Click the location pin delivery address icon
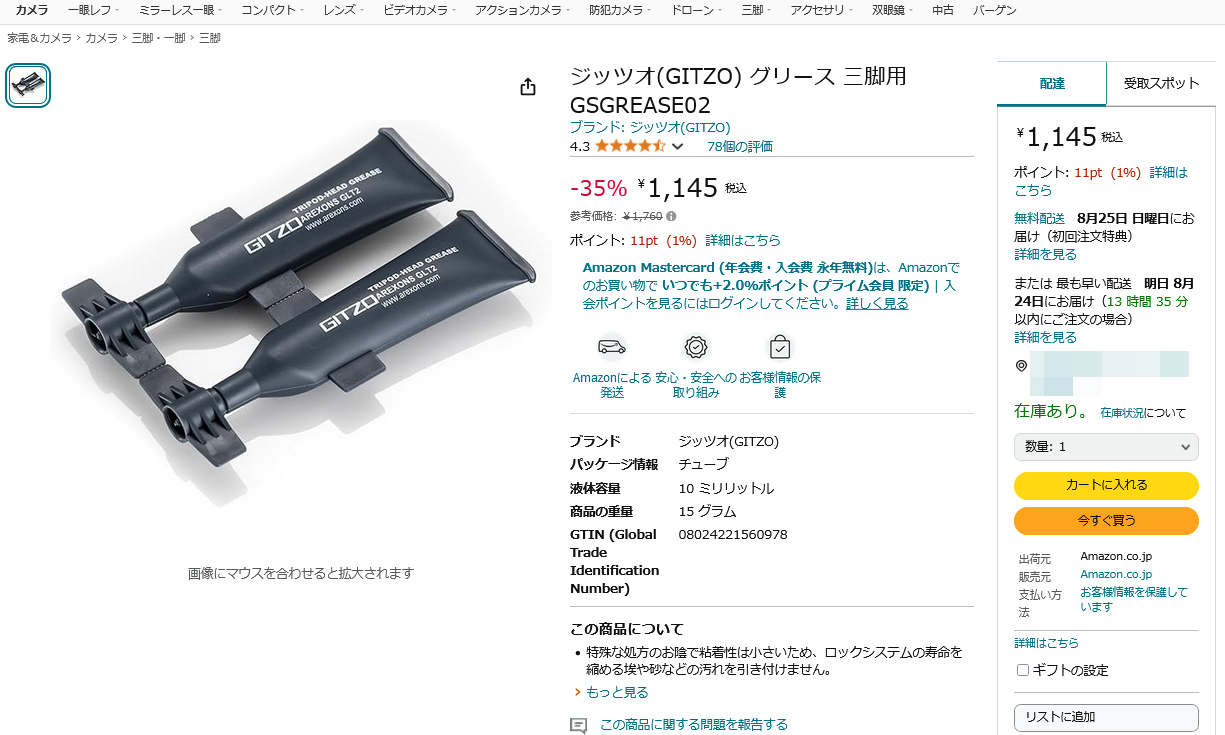The width and height of the screenshot is (1225, 735). click(x=1021, y=366)
